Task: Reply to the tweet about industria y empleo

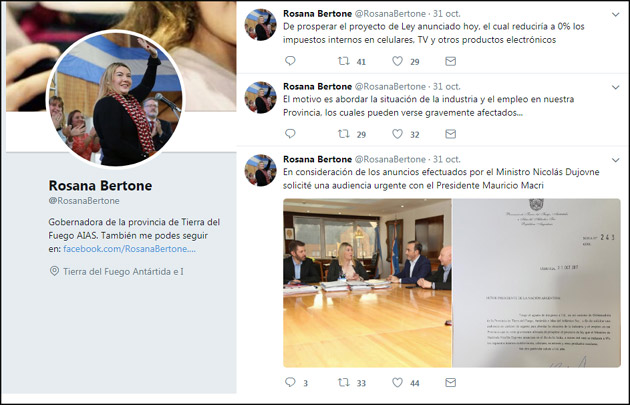Action: click(290, 134)
